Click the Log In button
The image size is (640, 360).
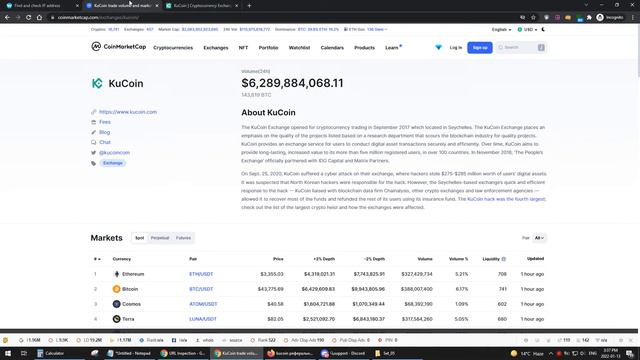click(x=456, y=48)
